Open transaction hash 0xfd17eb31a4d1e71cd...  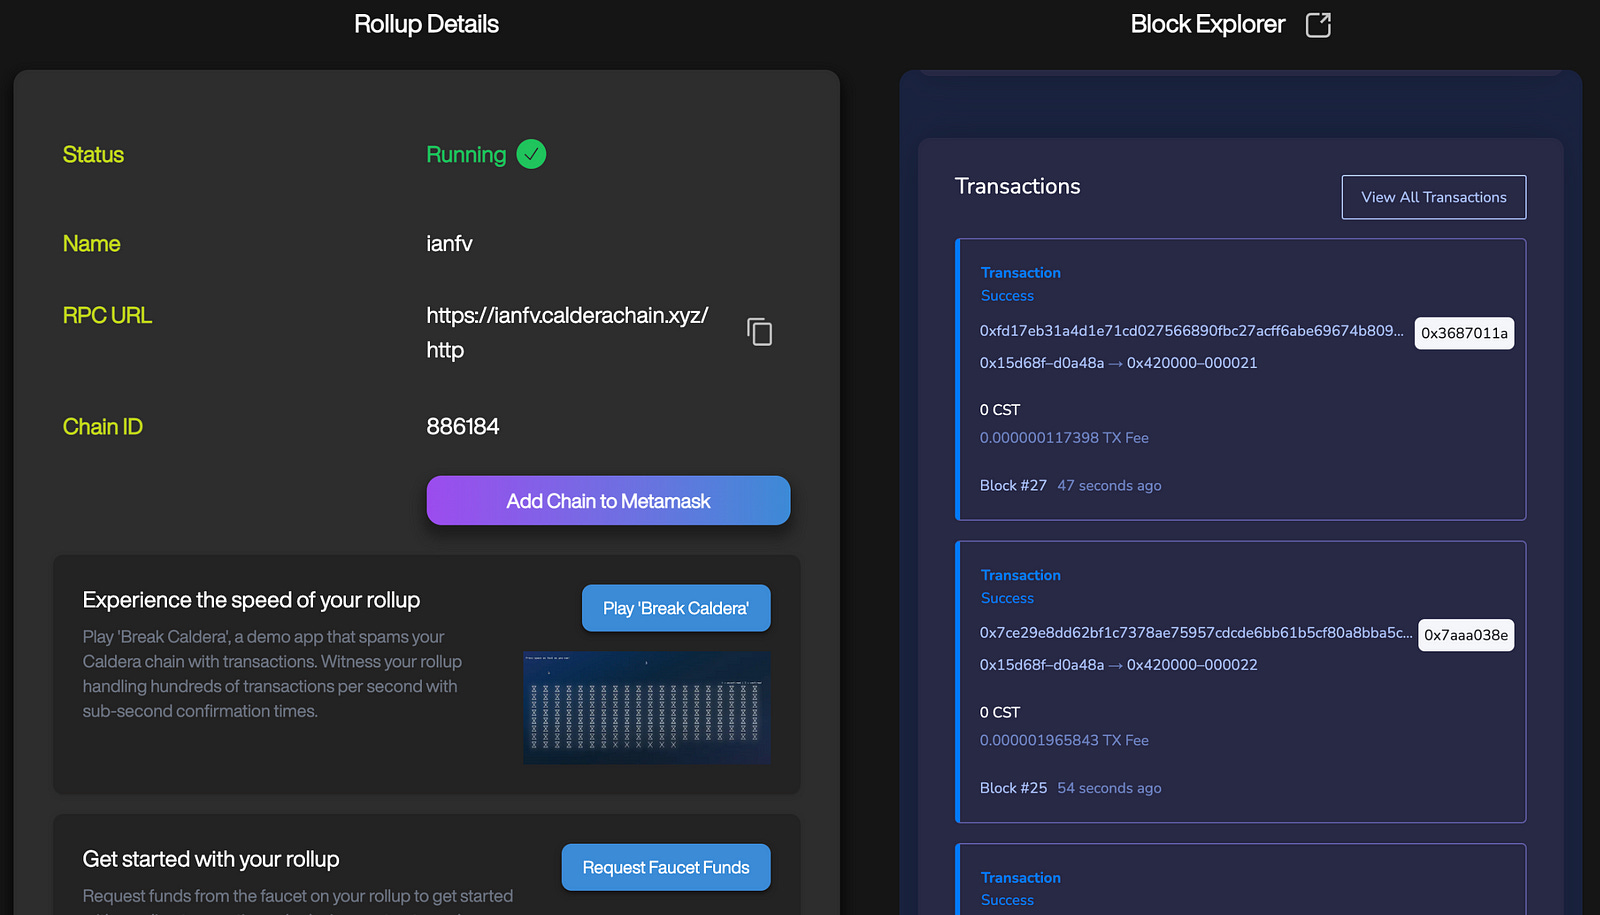pos(1191,331)
